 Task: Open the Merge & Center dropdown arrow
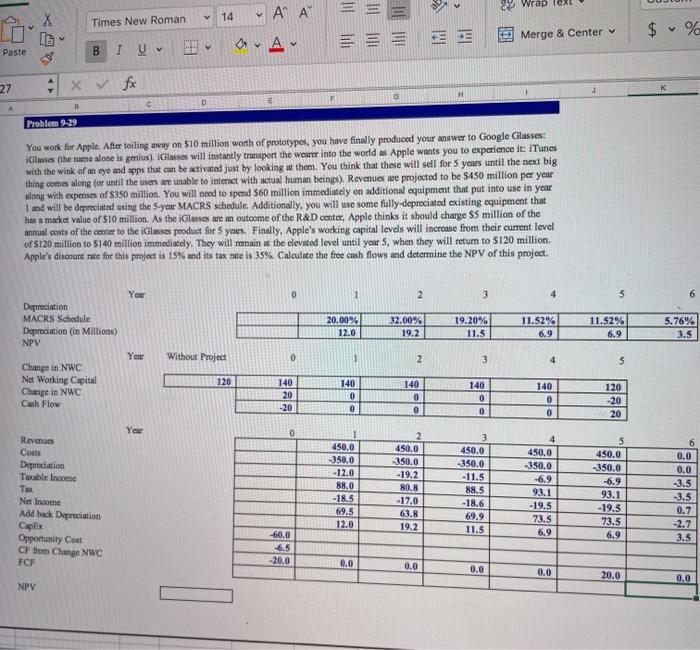pos(612,31)
